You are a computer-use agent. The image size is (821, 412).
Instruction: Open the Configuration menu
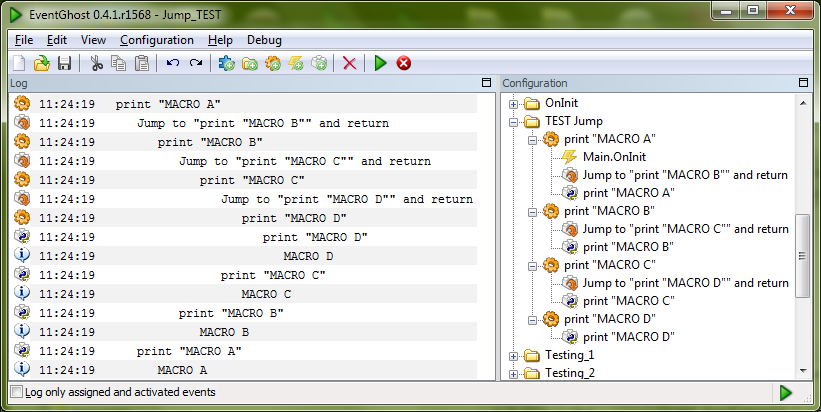tap(157, 40)
